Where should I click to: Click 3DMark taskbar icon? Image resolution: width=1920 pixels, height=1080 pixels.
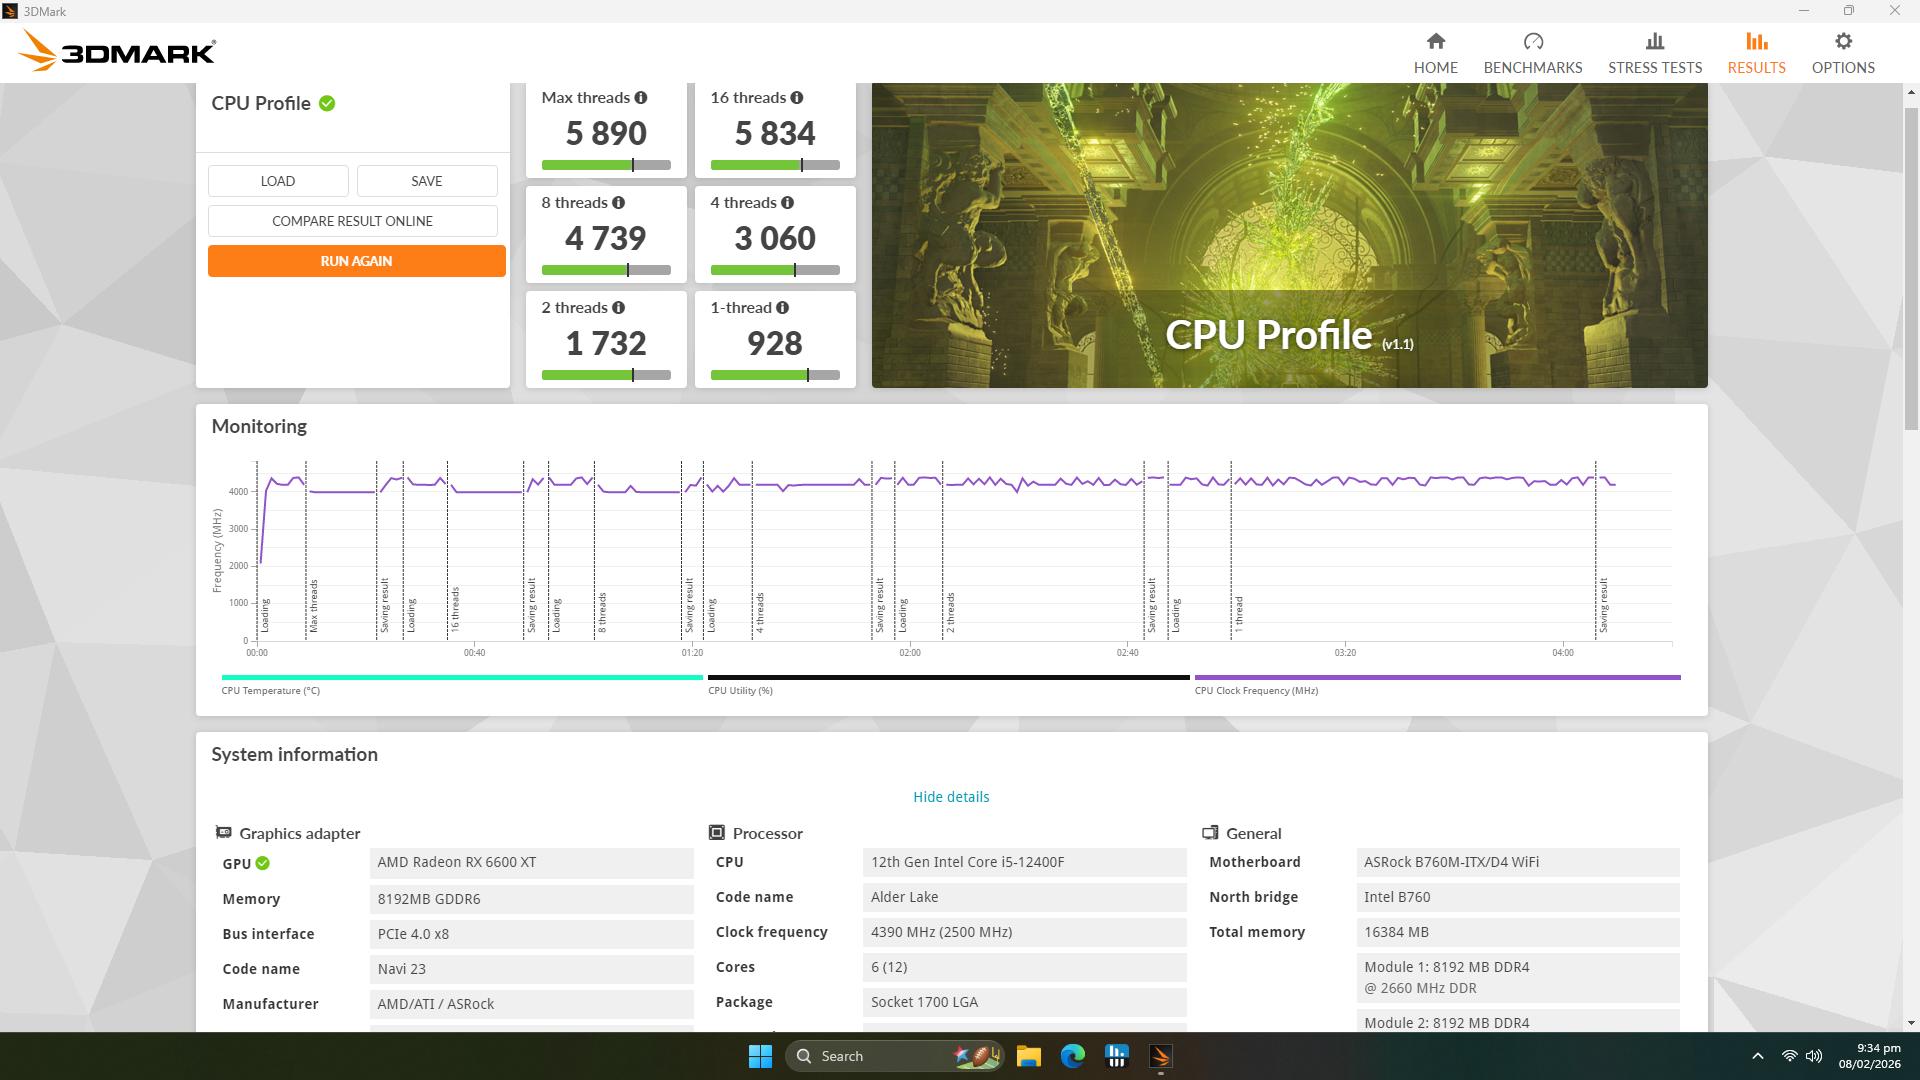pos(1161,1056)
